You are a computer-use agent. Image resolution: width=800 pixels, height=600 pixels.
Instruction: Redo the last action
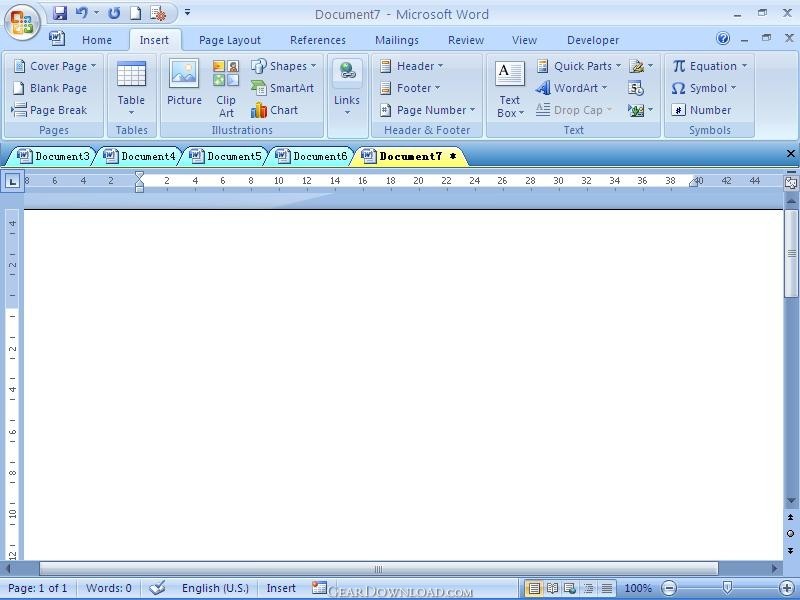114,13
